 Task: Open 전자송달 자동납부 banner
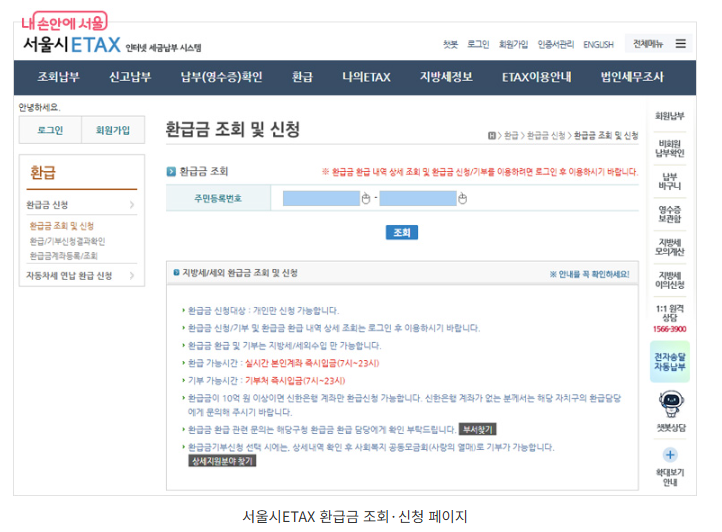670,362
